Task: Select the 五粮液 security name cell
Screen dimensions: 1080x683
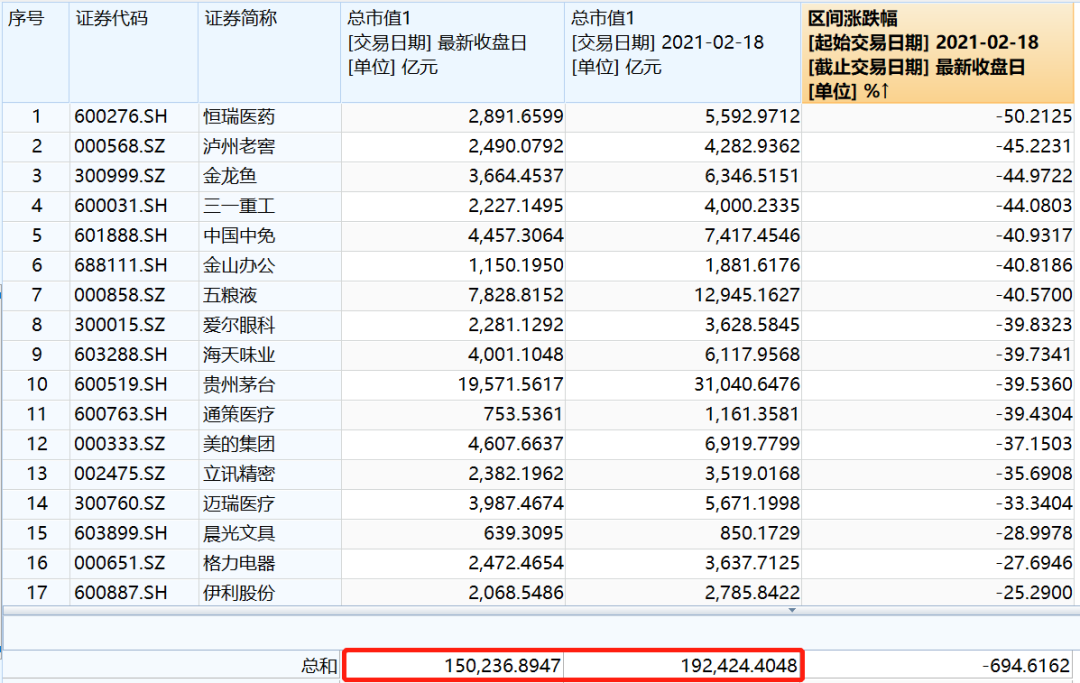Action: pyautogui.click(x=270, y=296)
